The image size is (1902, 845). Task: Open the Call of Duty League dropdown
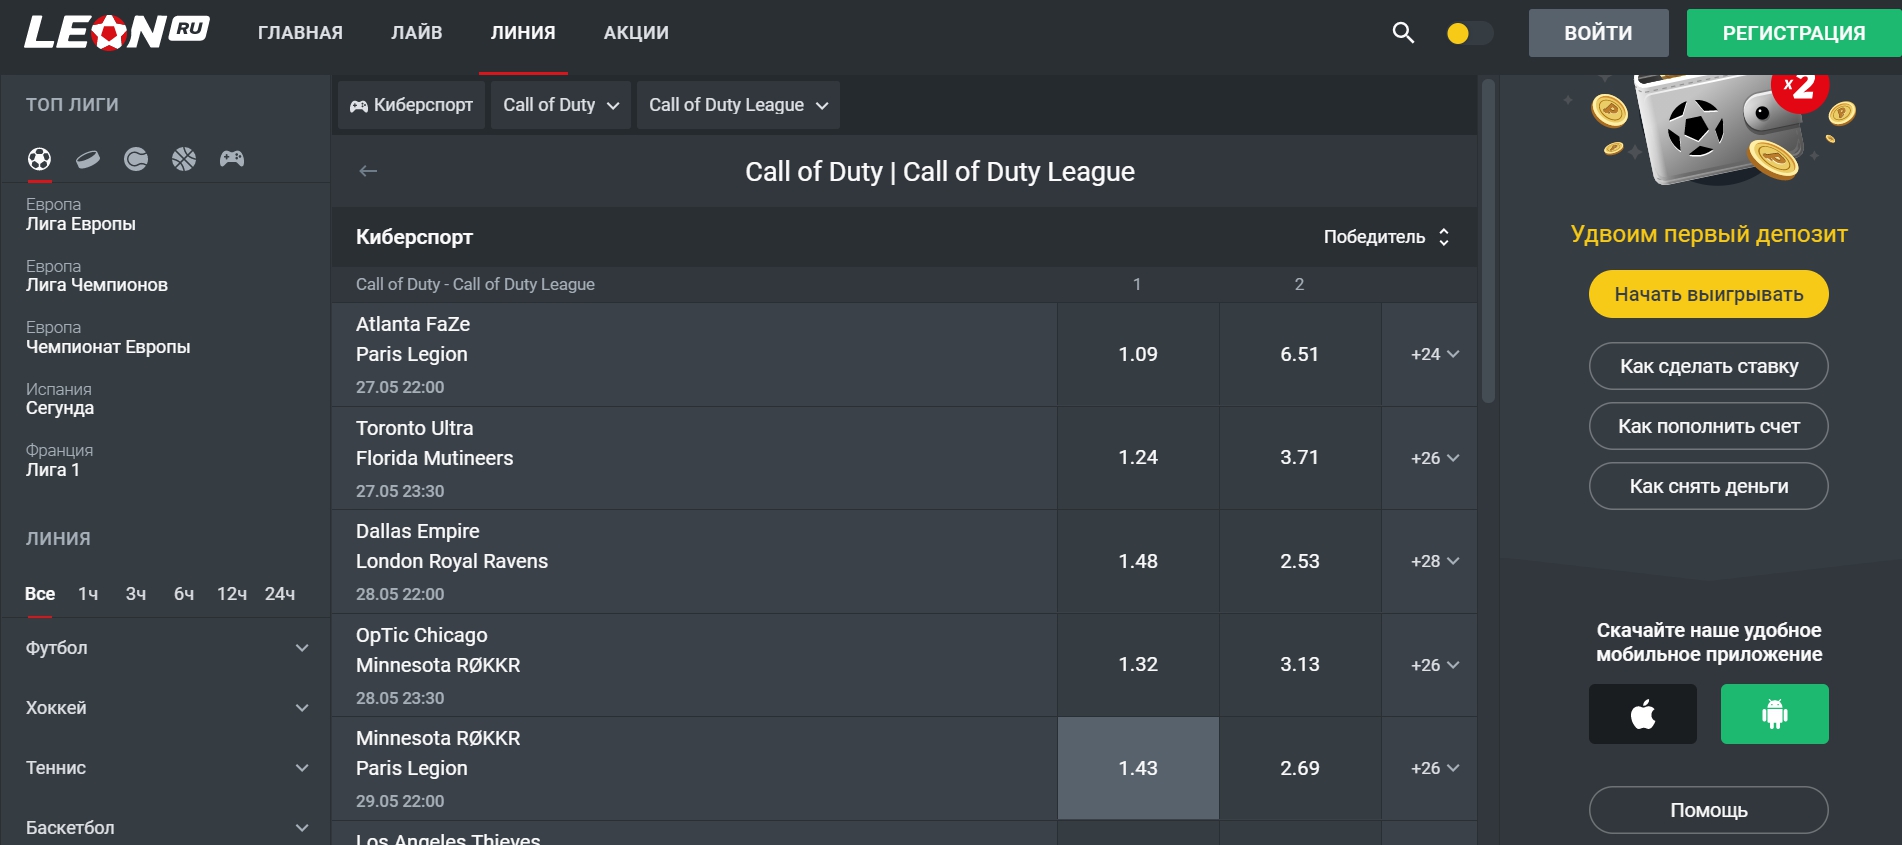click(x=738, y=105)
